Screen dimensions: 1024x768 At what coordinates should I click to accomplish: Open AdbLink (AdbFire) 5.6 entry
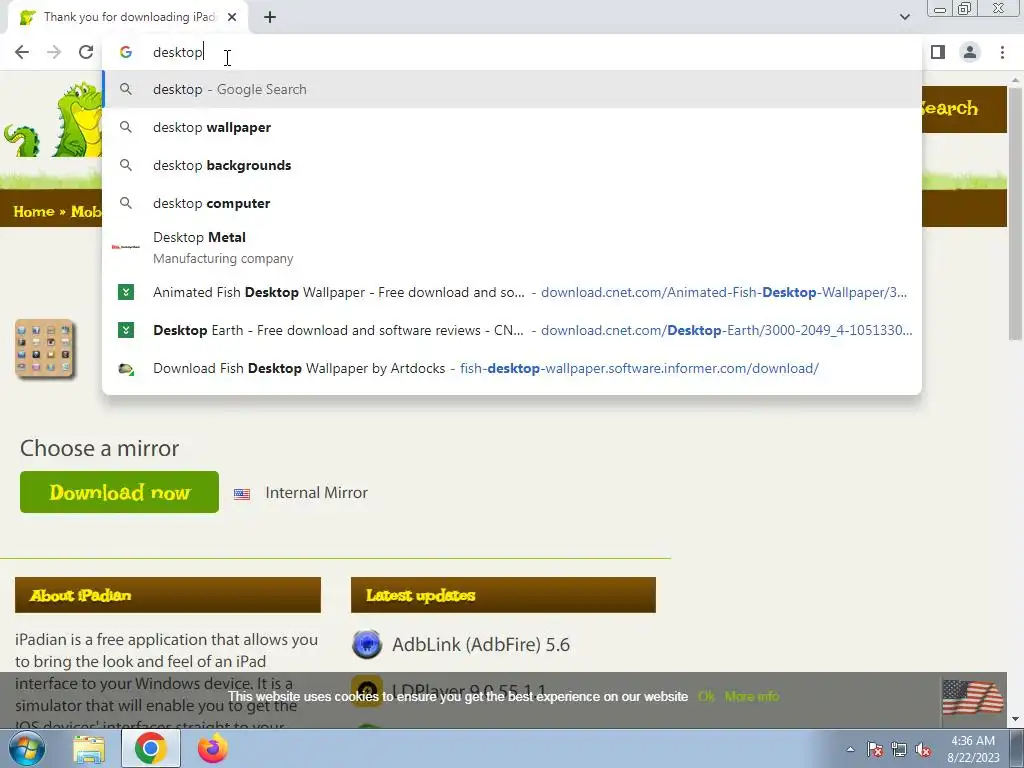pos(481,645)
